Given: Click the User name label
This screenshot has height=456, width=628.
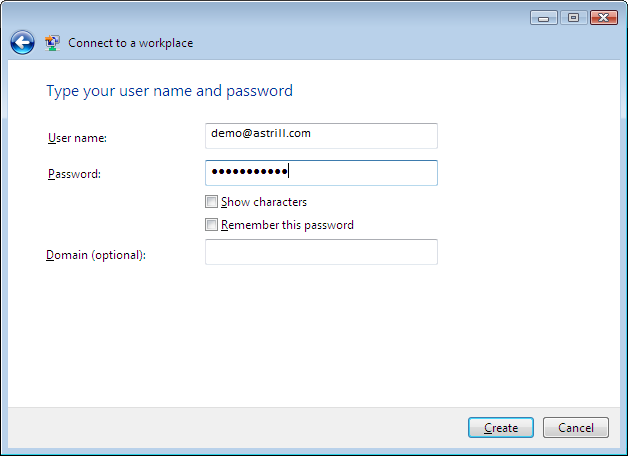Looking at the screenshot, I should click(x=77, y=138).
